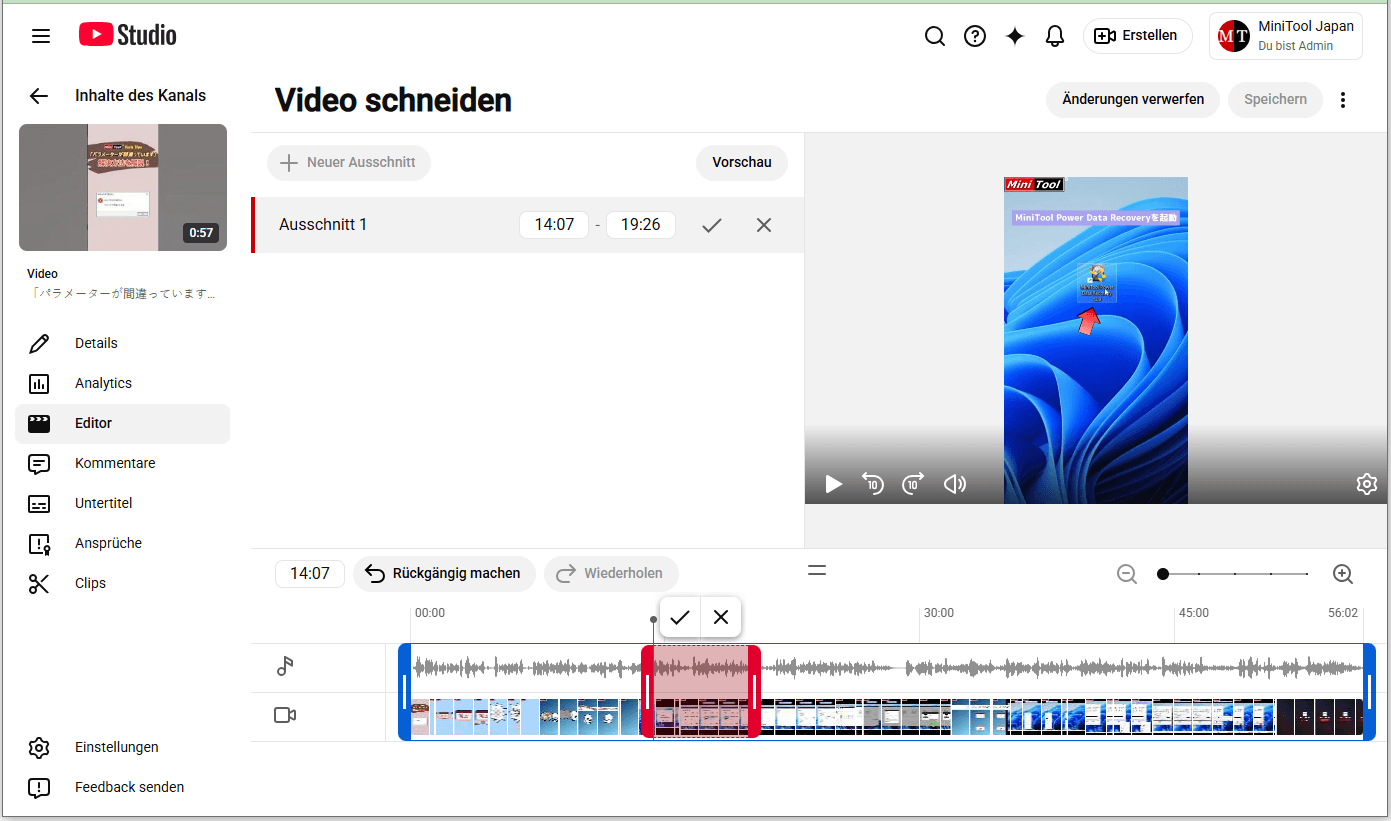Click the blue start trim handle
Screen dimensions: 1391x821
(405, 691)
